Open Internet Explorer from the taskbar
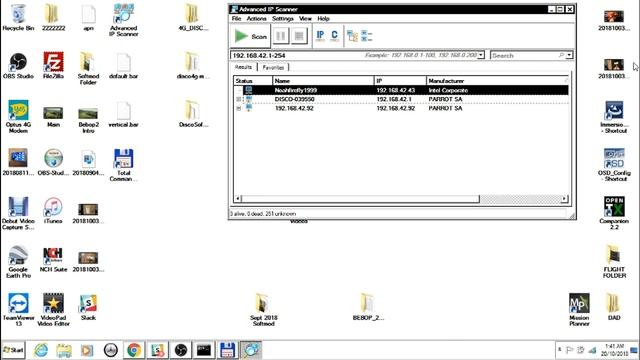Viewport: 640px width, 360px height. [40, 350]
